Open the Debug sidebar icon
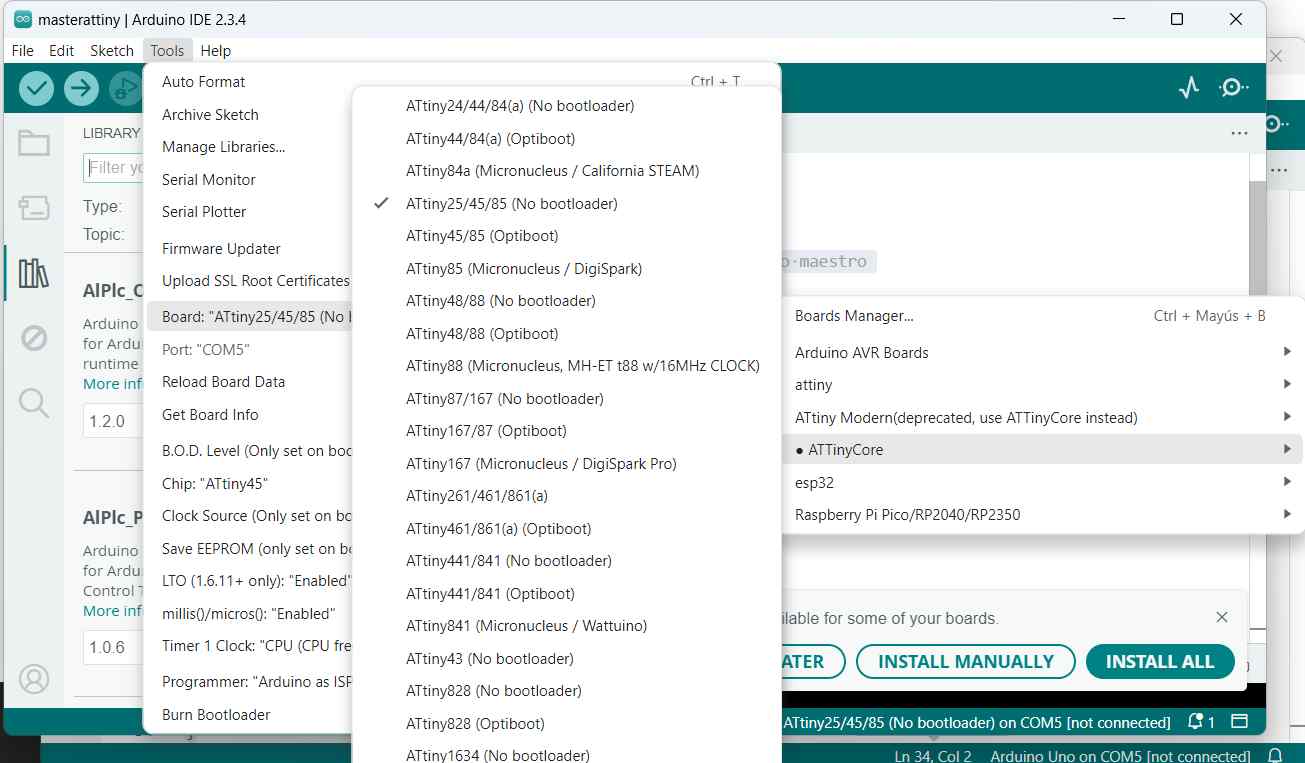This screenshot has height=763, width=1305. pos(34,338)
